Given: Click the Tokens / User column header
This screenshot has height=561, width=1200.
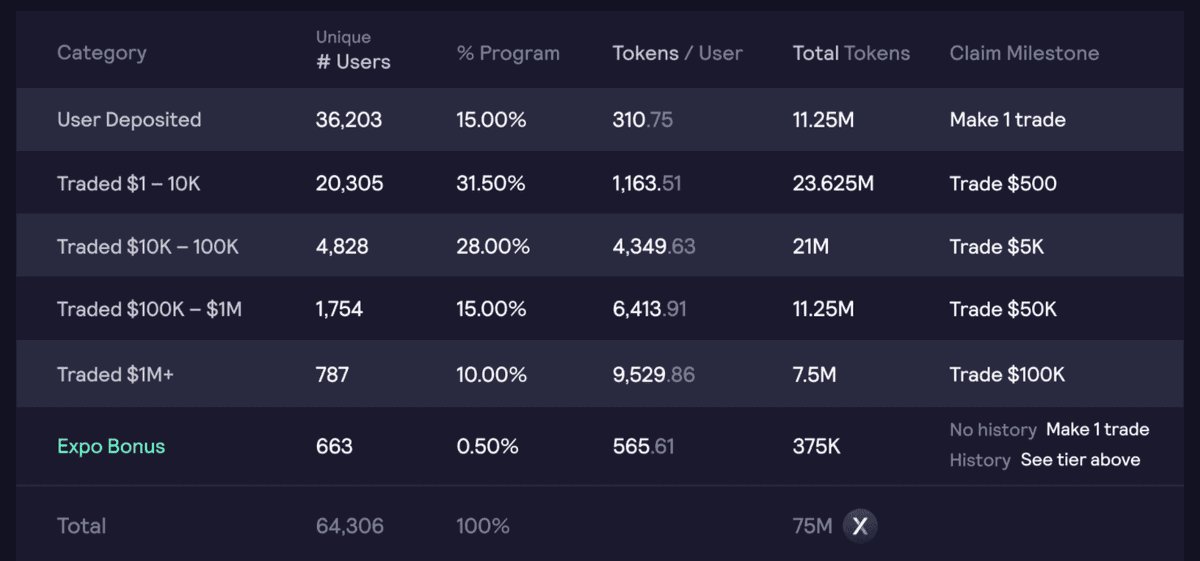Looking at the screenshot, I should (x=677, y=53).
